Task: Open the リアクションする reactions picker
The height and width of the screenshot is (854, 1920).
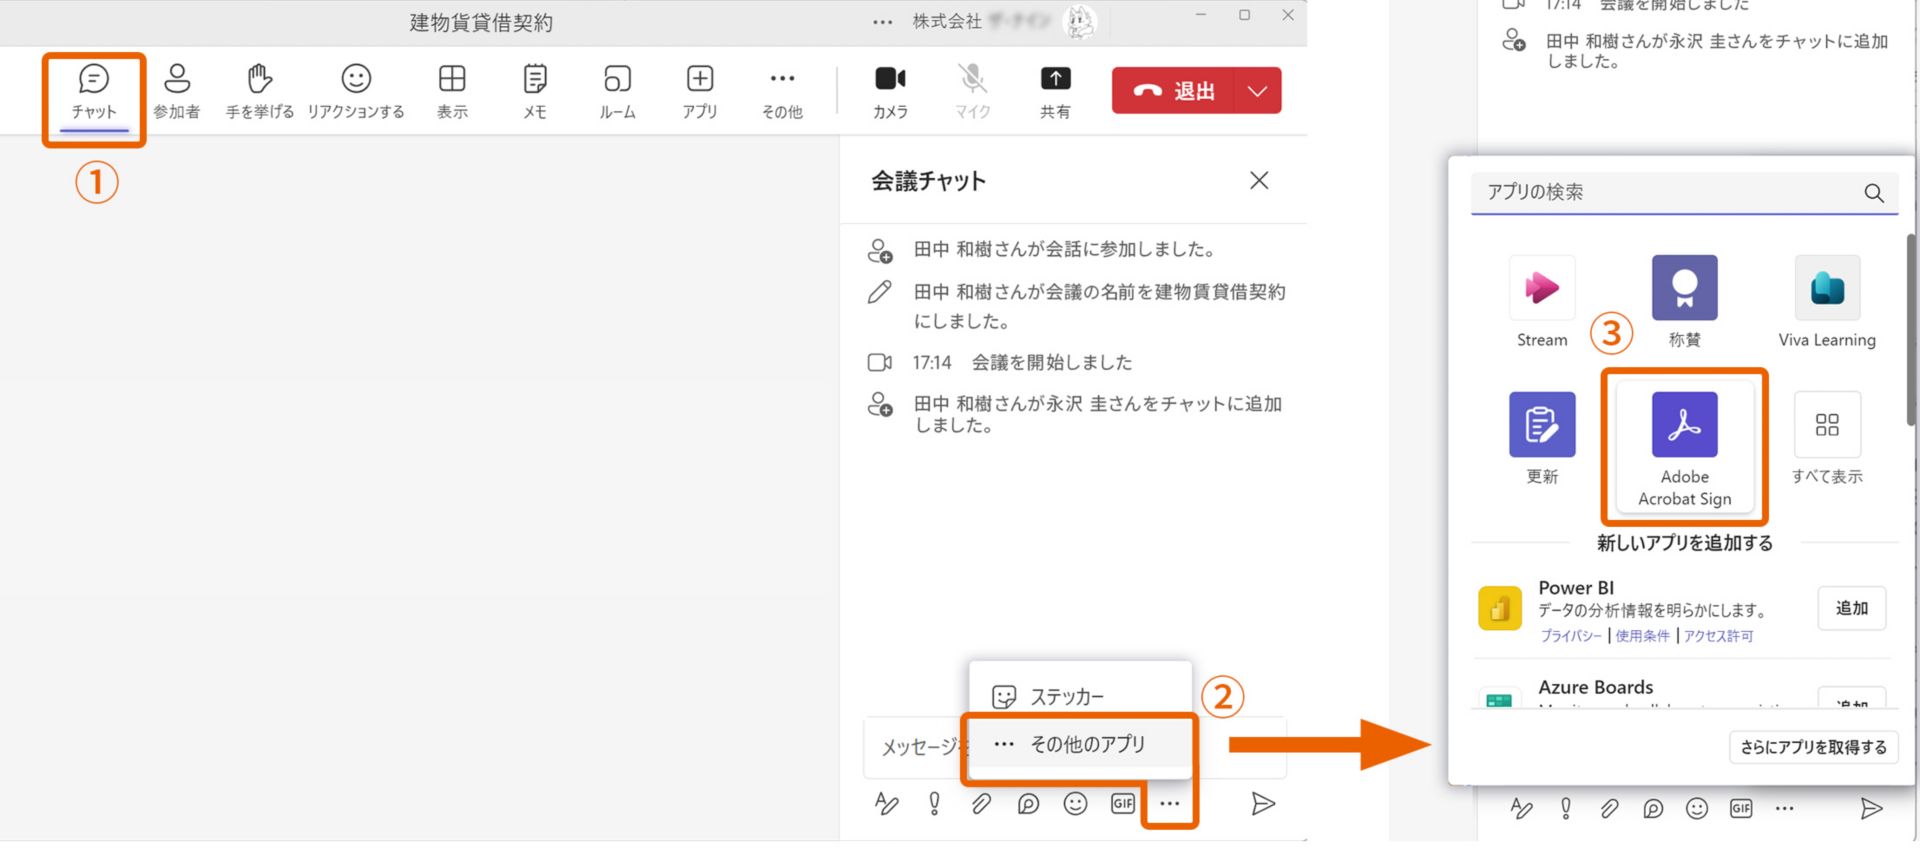Action: pyautogui.click(x=356, y=93)
